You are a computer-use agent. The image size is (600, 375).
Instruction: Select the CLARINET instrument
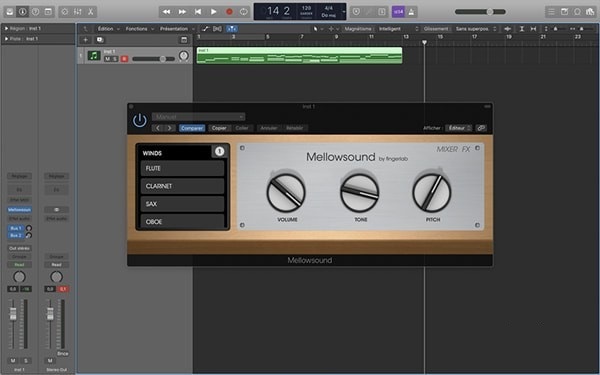point(182,186)
